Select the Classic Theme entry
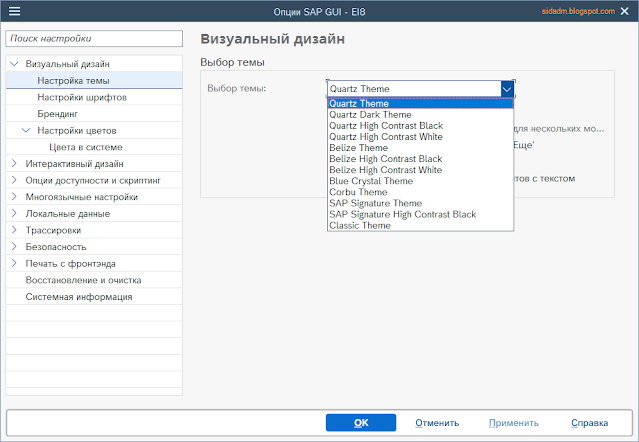Image resolution: width=639 pixels, height=442 pixels. tap(420, 225)
